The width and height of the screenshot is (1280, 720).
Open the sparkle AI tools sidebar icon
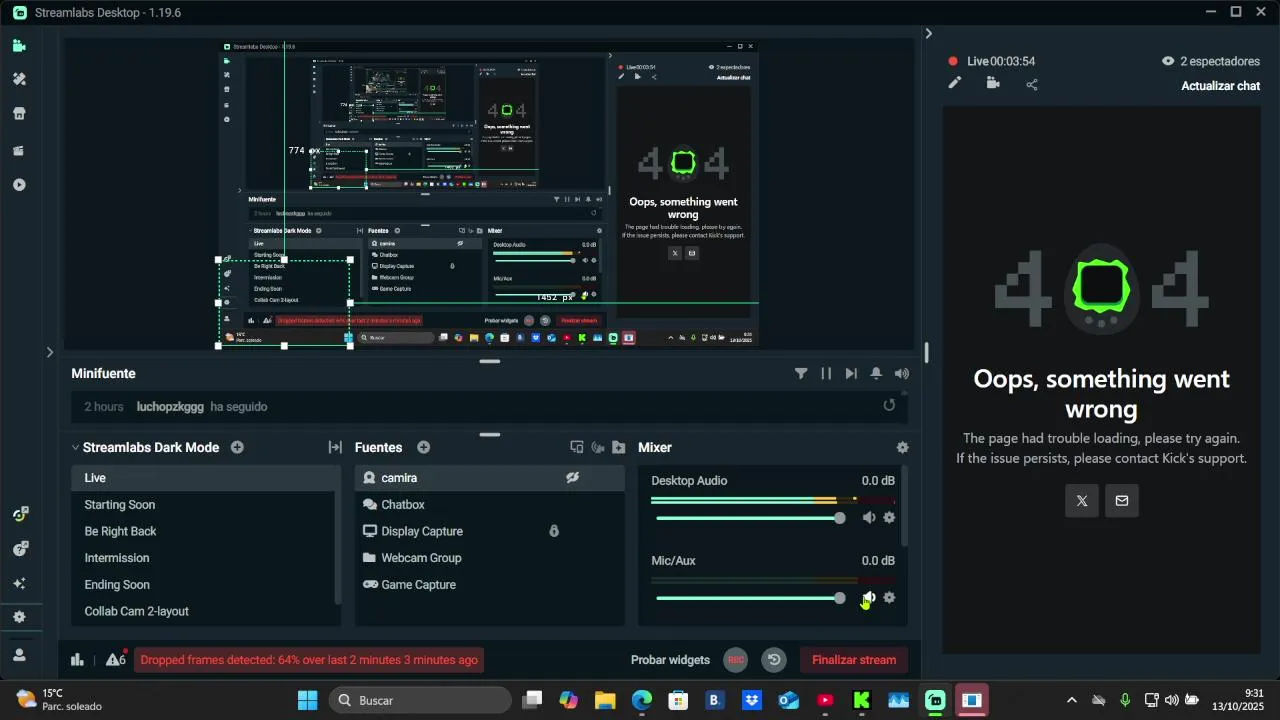click(19, 583)
